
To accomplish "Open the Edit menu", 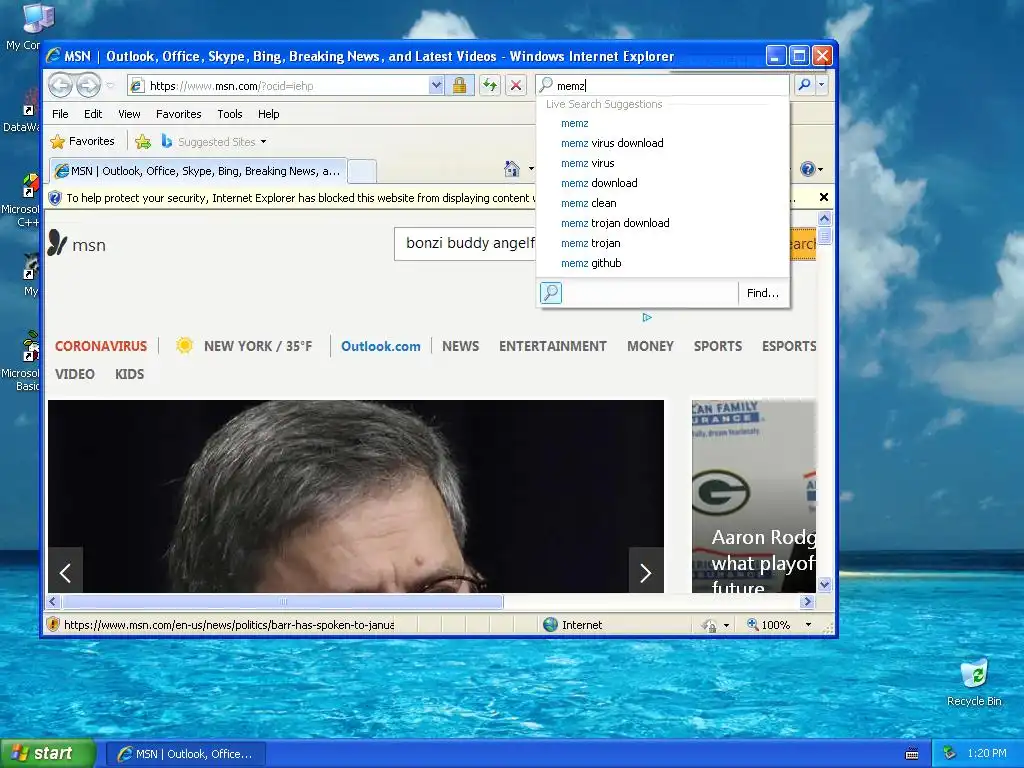I will point(93,114).
